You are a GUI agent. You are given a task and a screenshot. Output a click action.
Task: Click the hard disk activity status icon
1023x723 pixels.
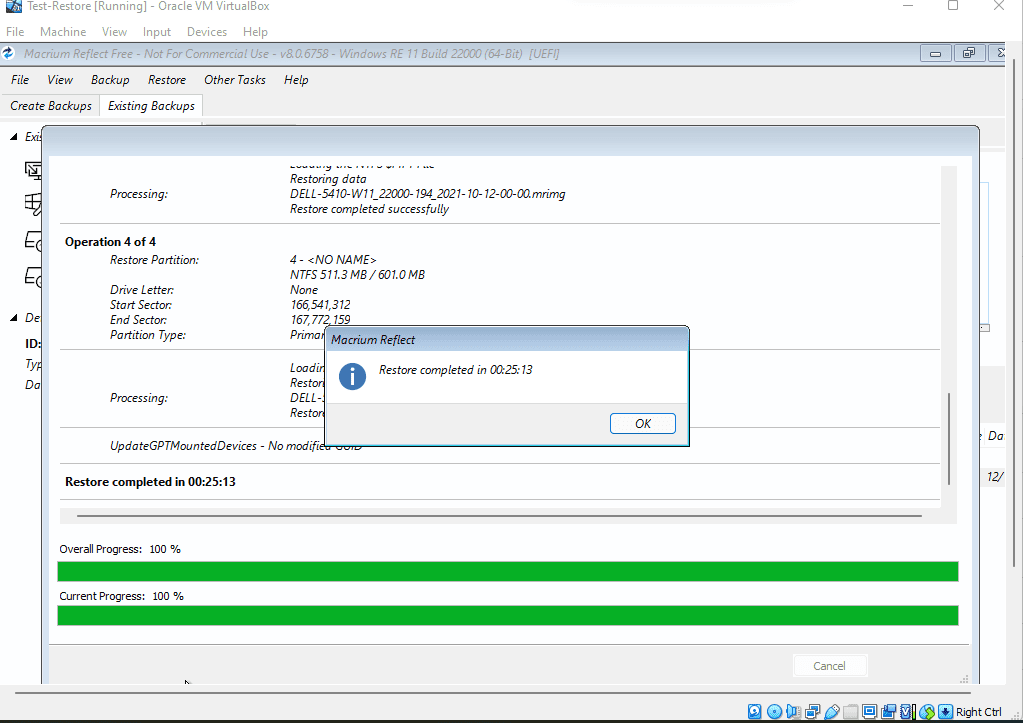(754, 712)
